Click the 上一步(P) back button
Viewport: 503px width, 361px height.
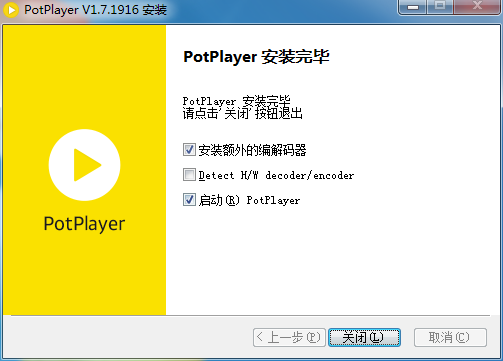[x=289, y=337]
